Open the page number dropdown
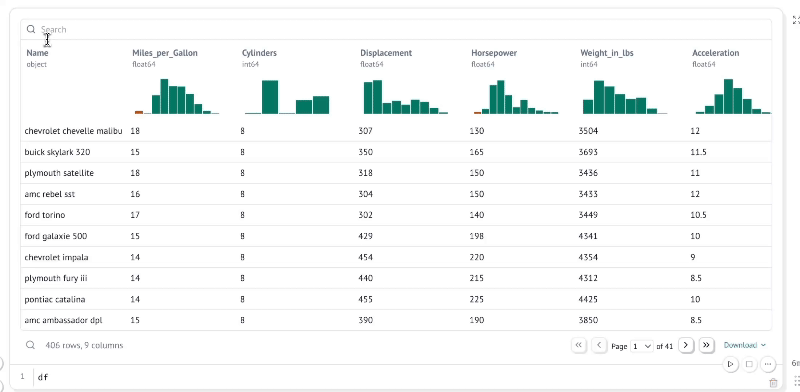 tap(642, 346)
